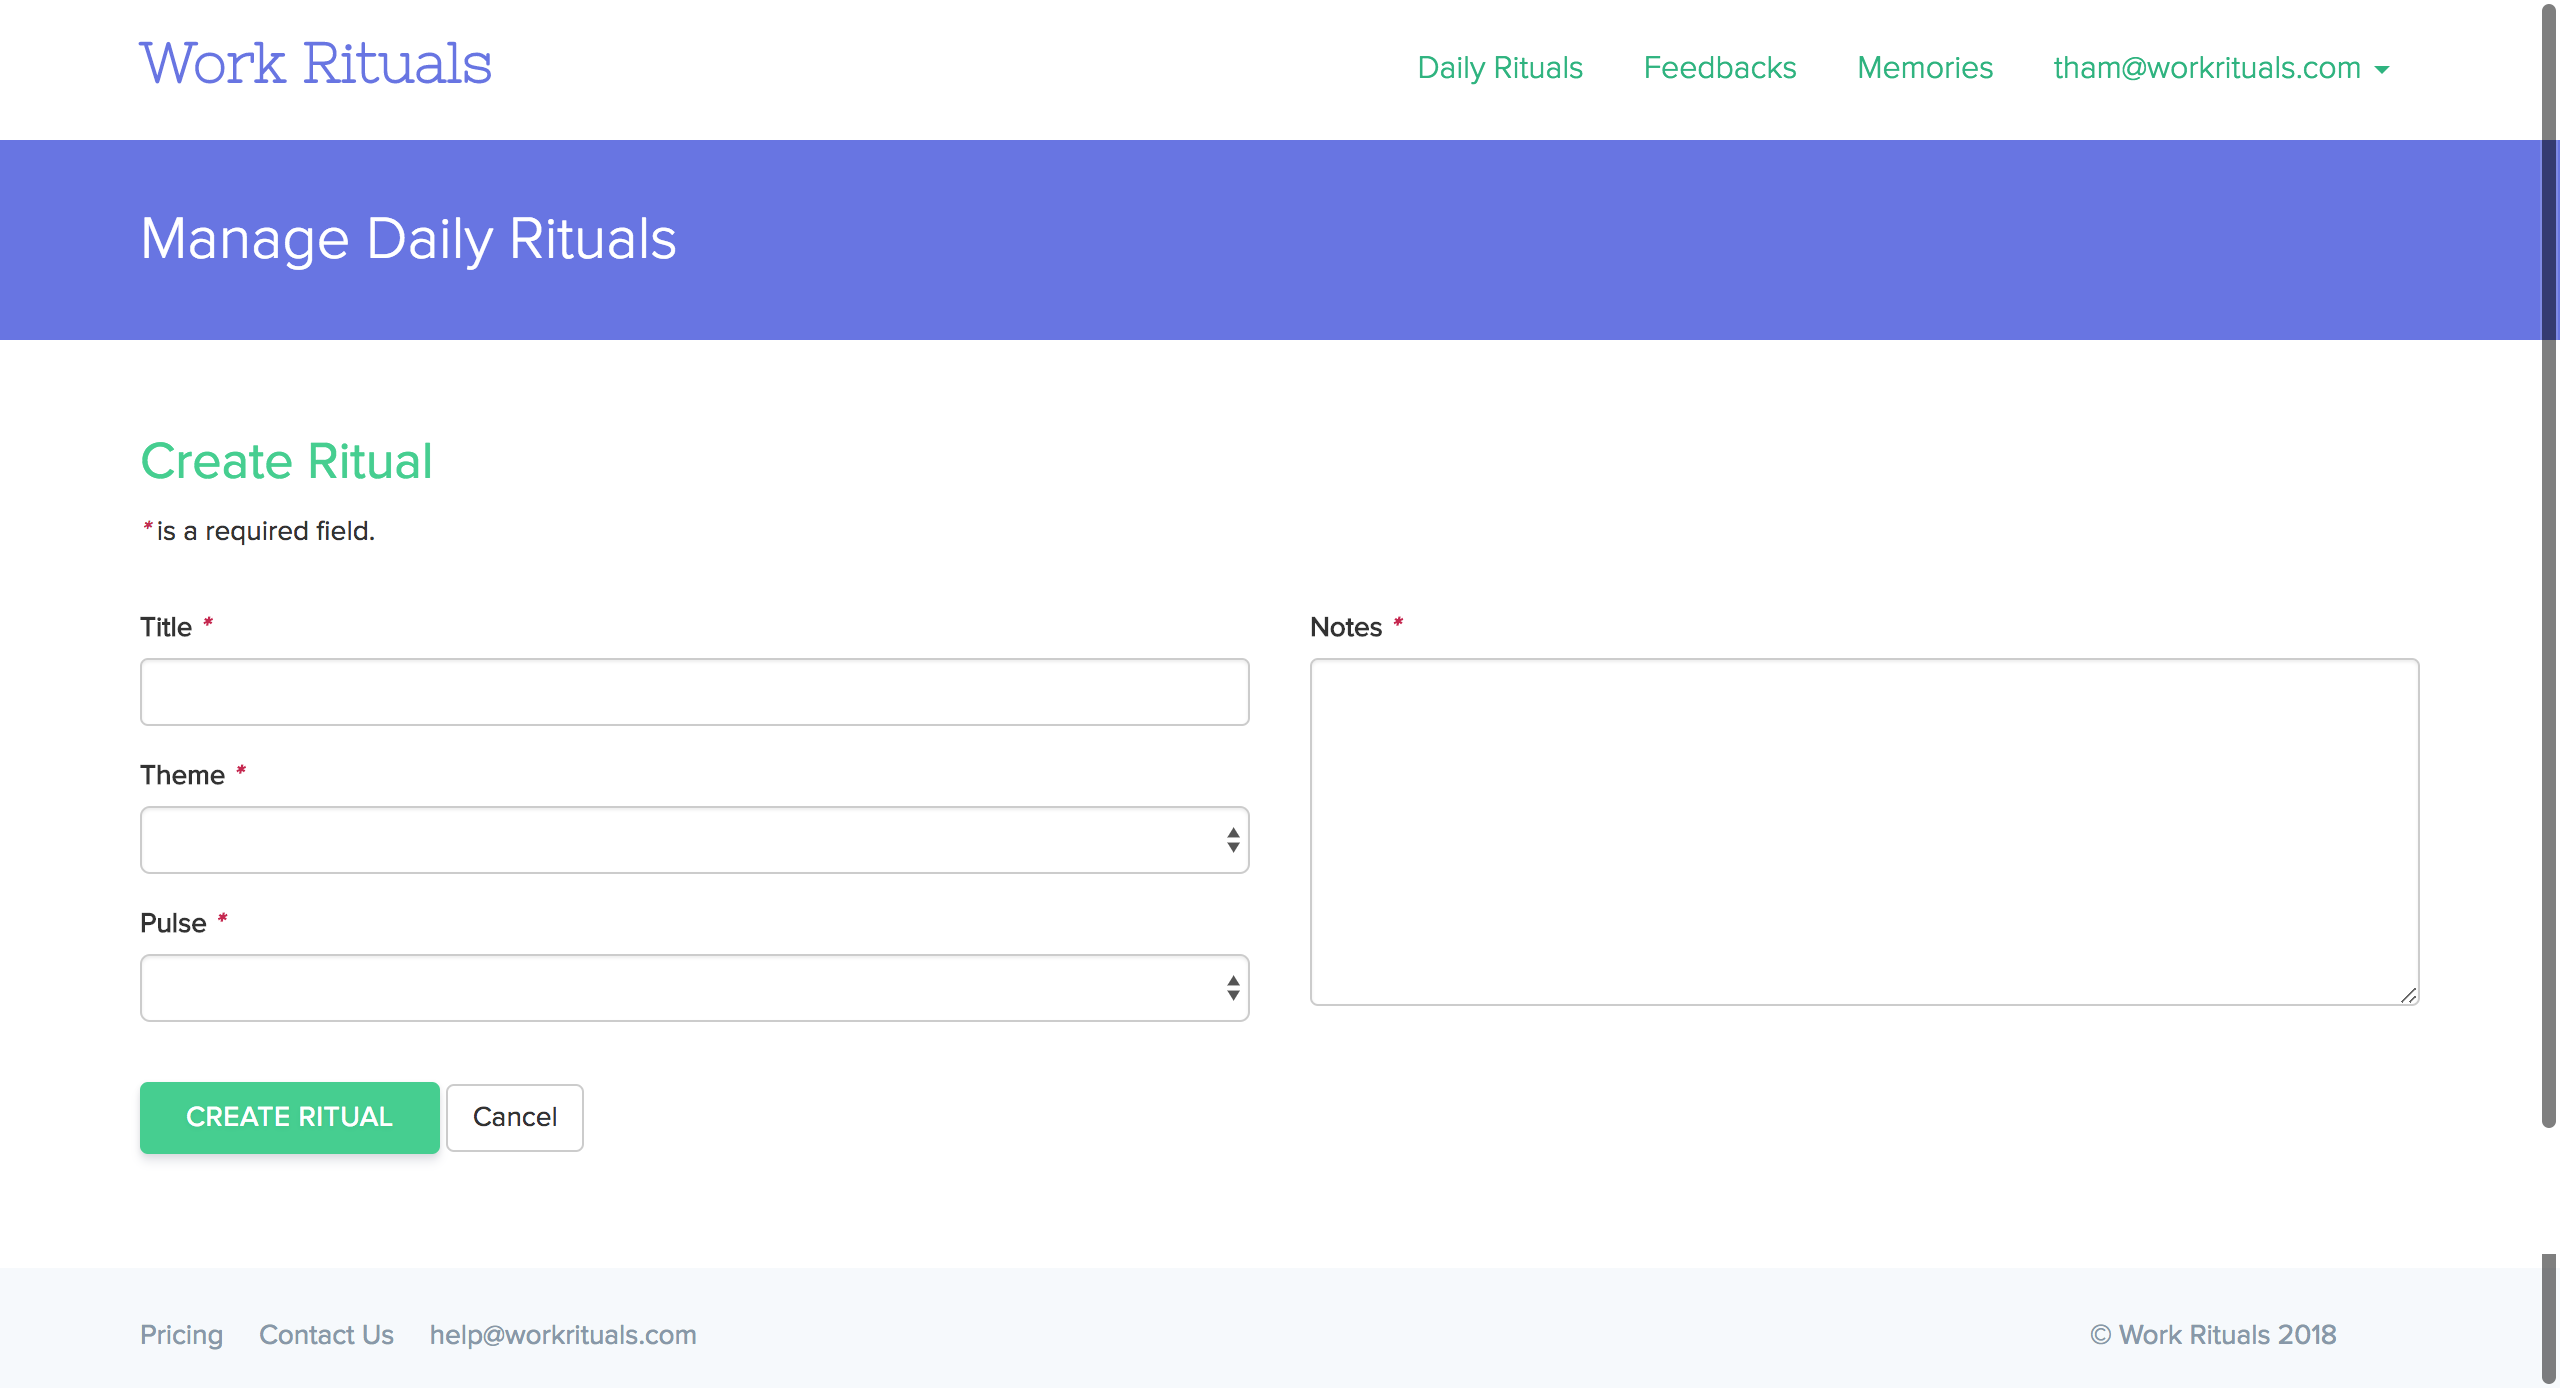Follow the Contact Us footer link

(326, 1335)
